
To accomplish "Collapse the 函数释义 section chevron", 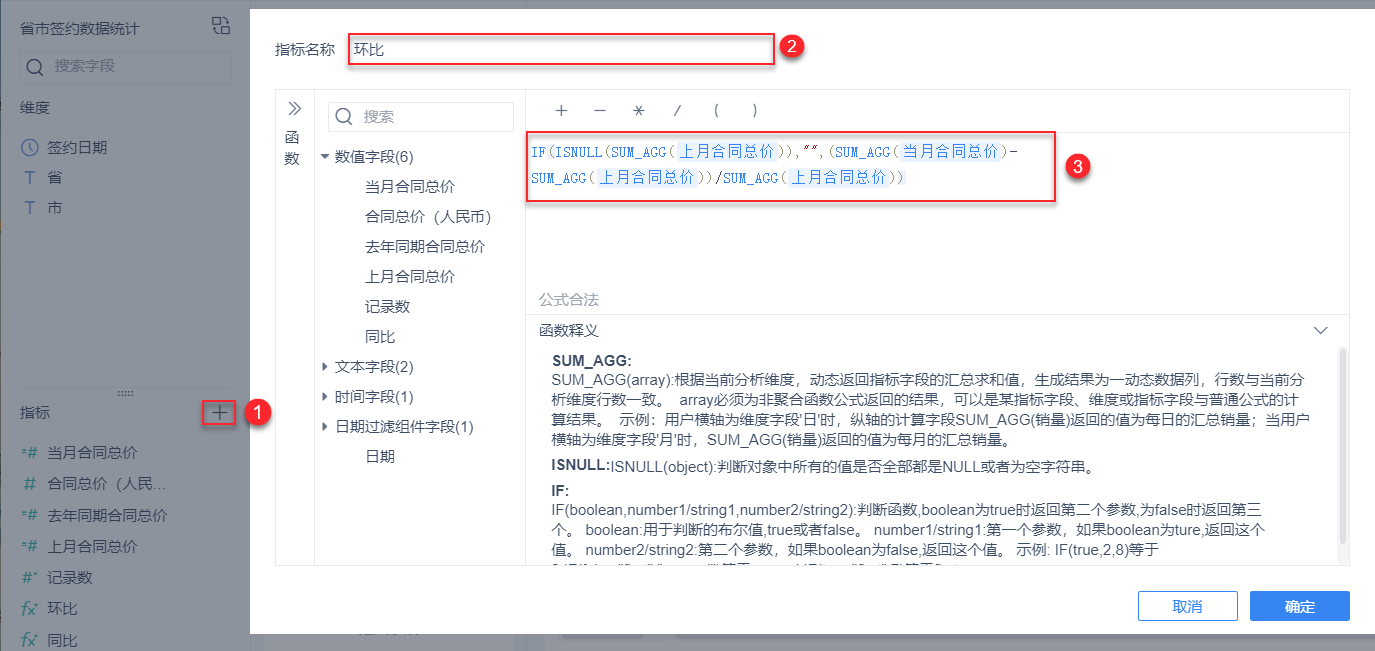I will coord(1321,330).
